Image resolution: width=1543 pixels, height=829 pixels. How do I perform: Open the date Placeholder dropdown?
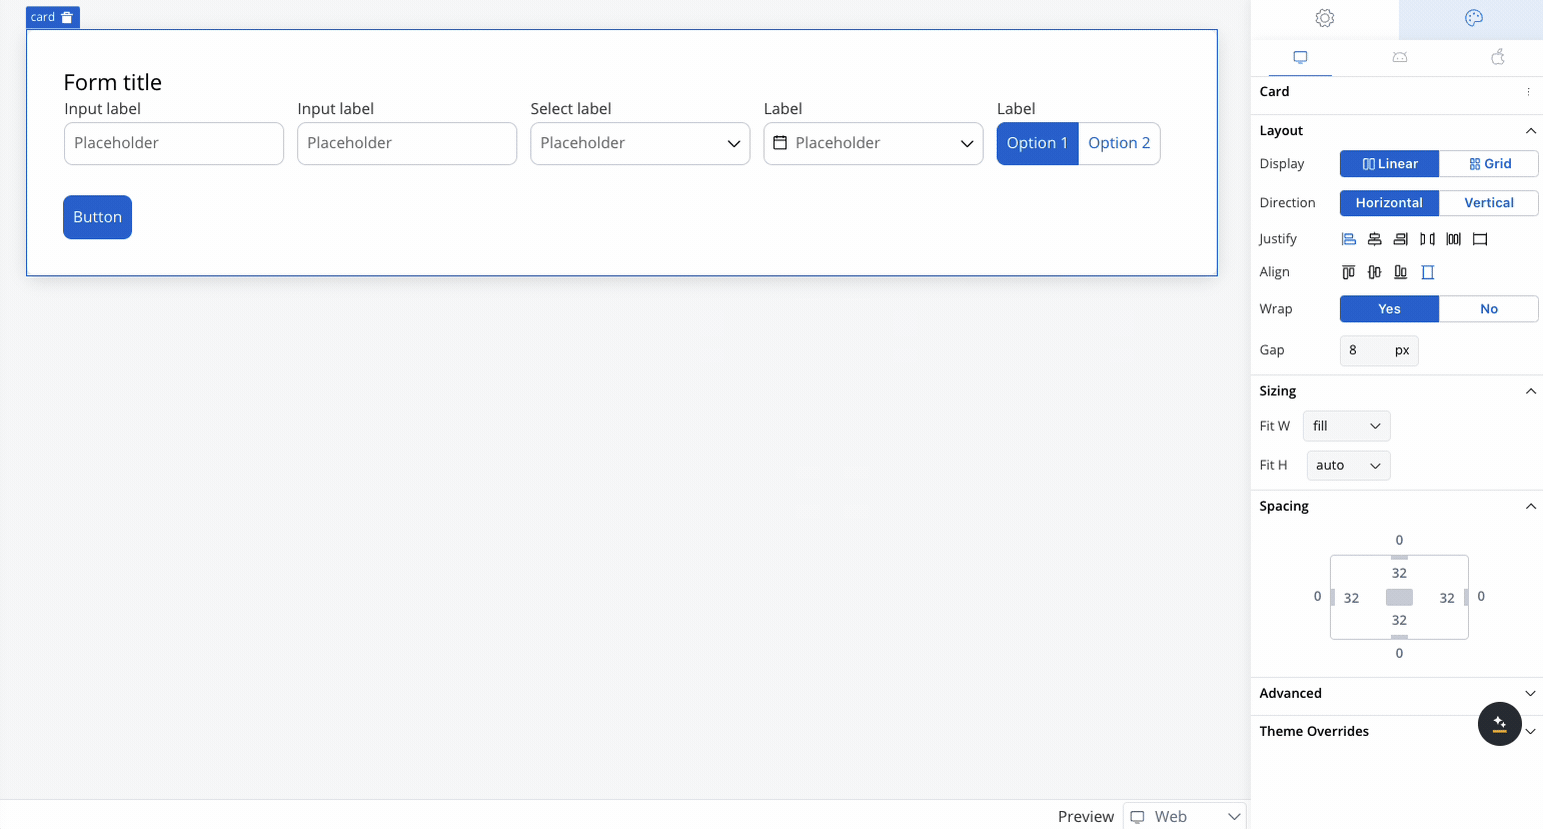click(873, 143)
